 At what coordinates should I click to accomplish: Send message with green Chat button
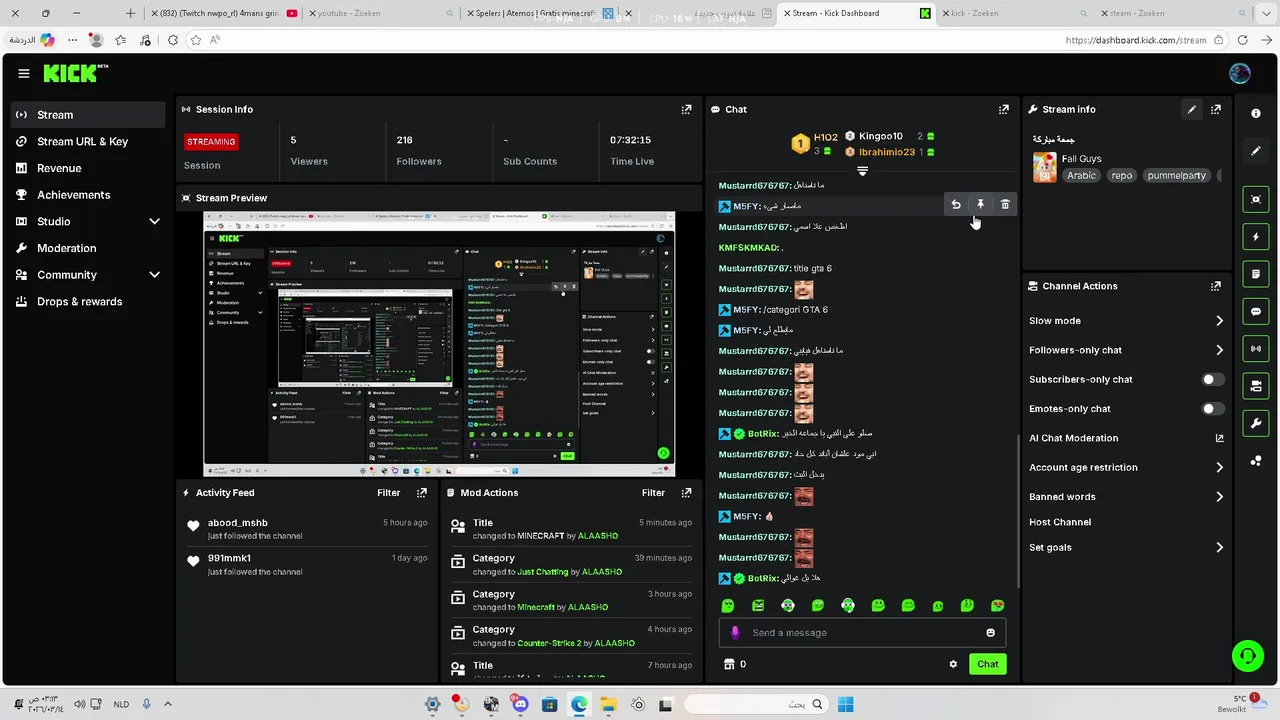[x=987, y=664]
